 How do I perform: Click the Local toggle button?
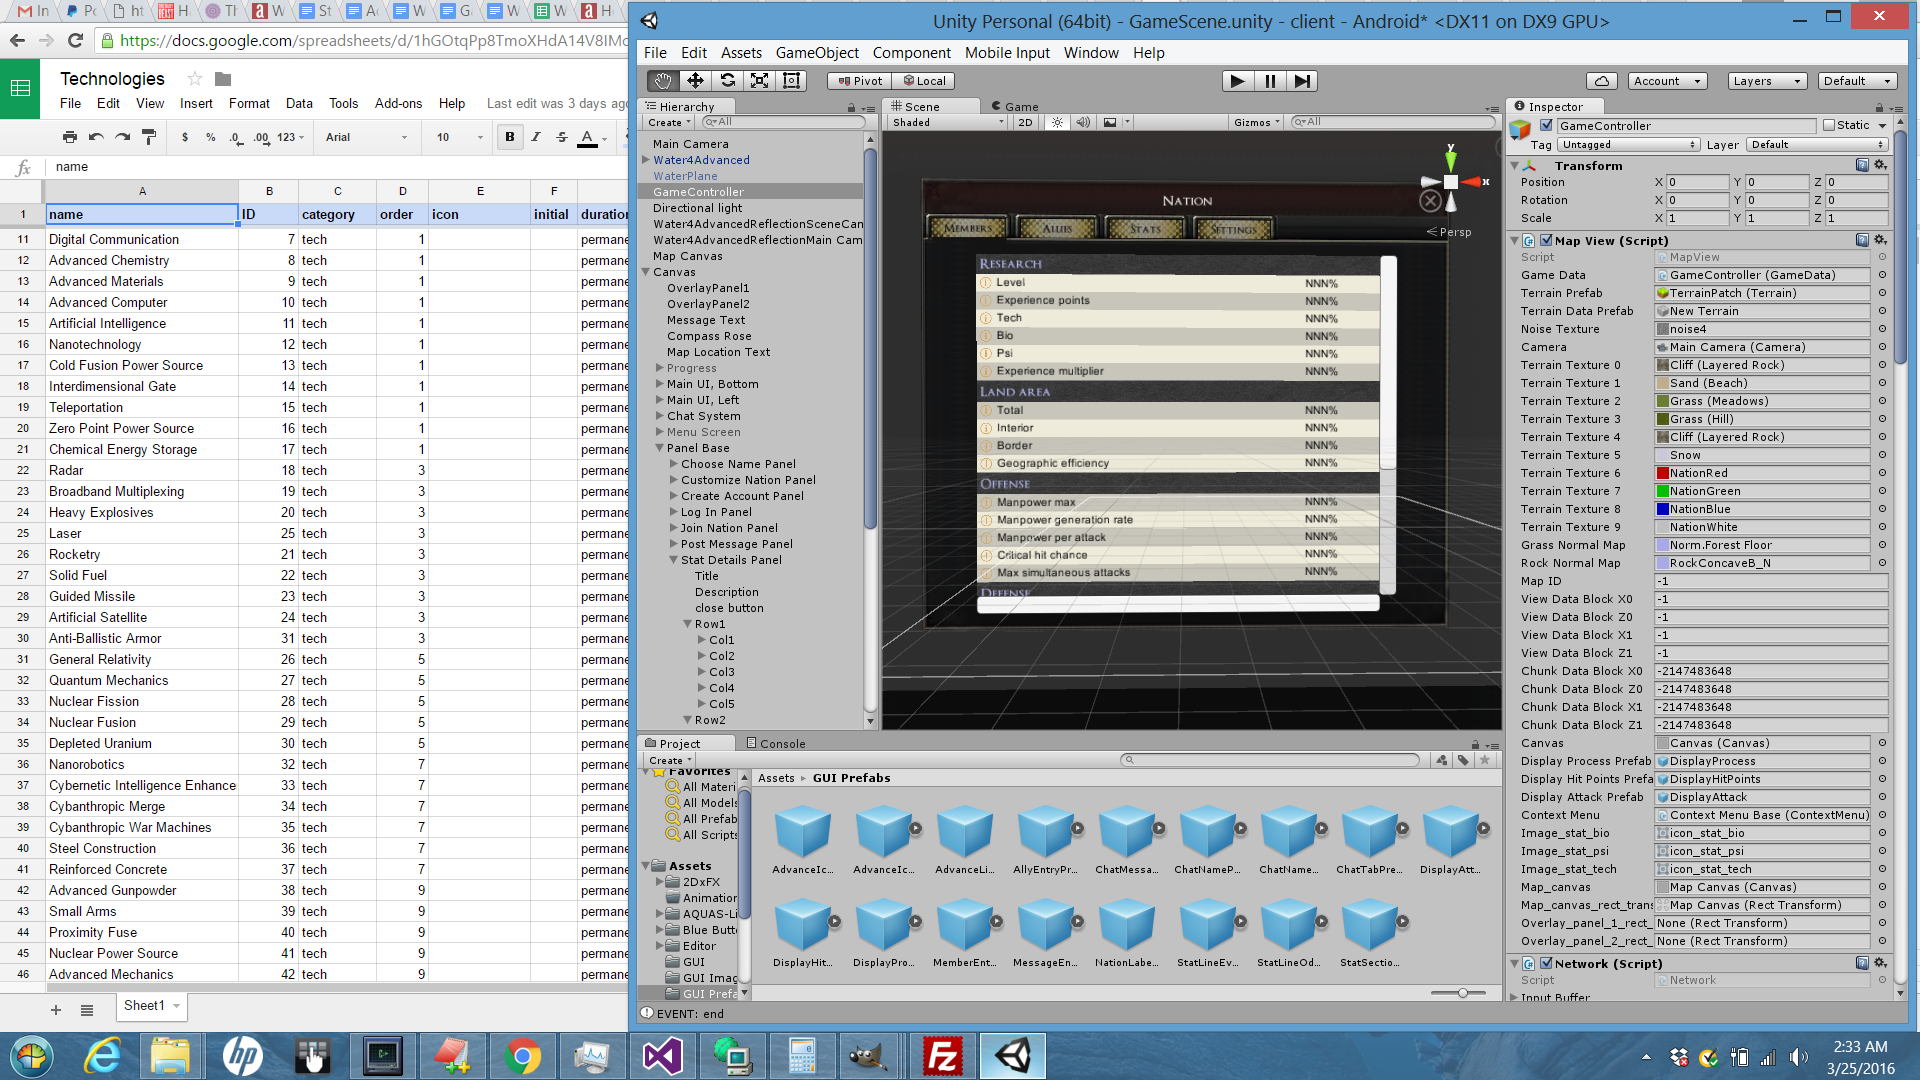(x=924, y=81)
